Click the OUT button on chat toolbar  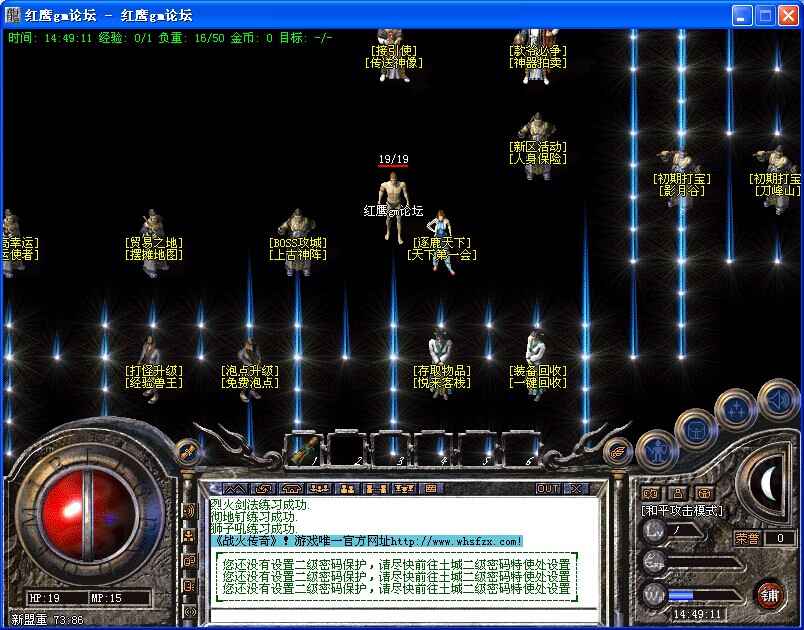pos(547,489)
